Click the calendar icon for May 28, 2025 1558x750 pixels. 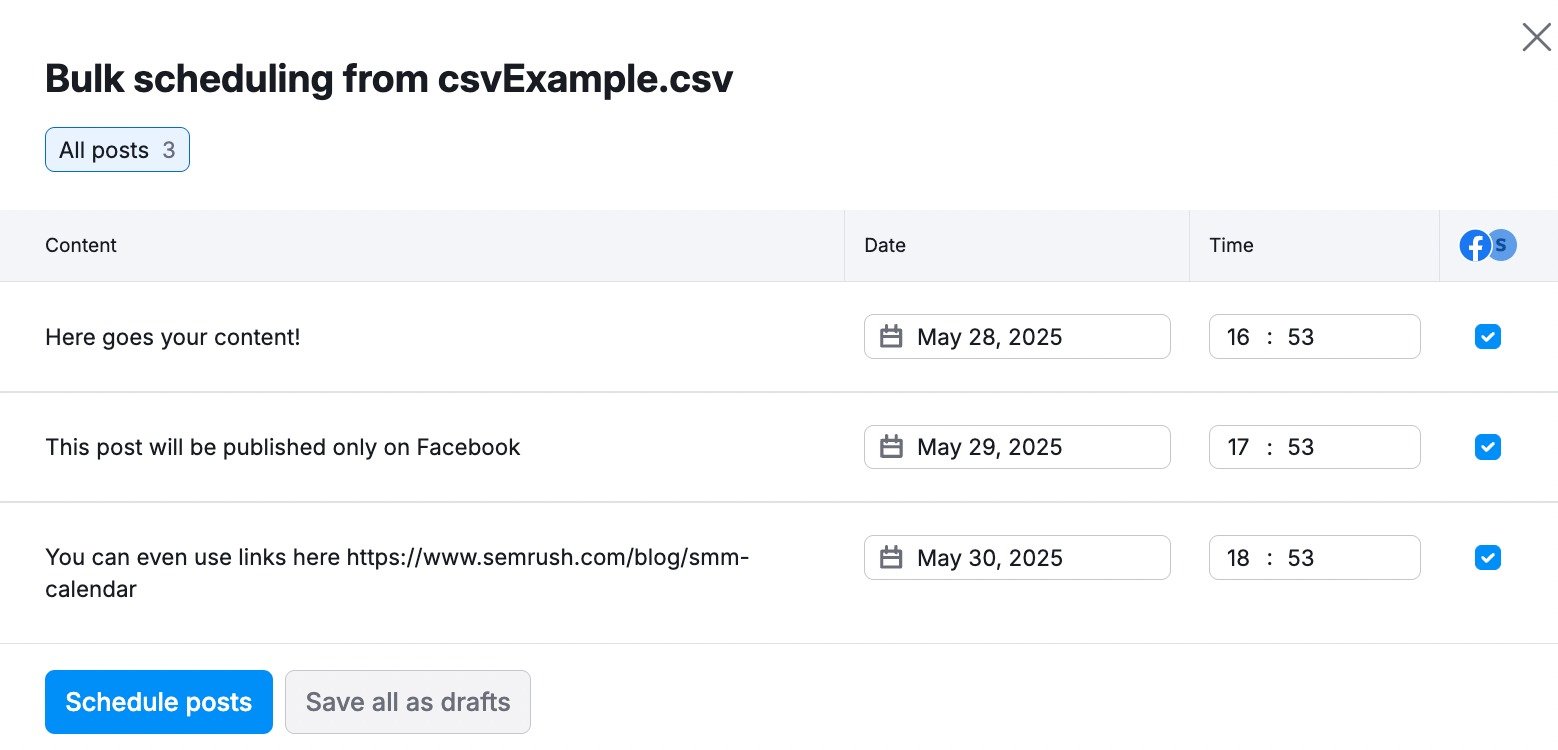point(891,337)
